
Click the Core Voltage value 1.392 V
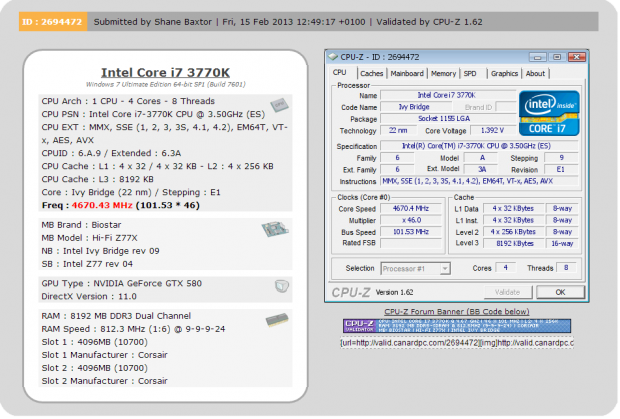tap(492, 130)
